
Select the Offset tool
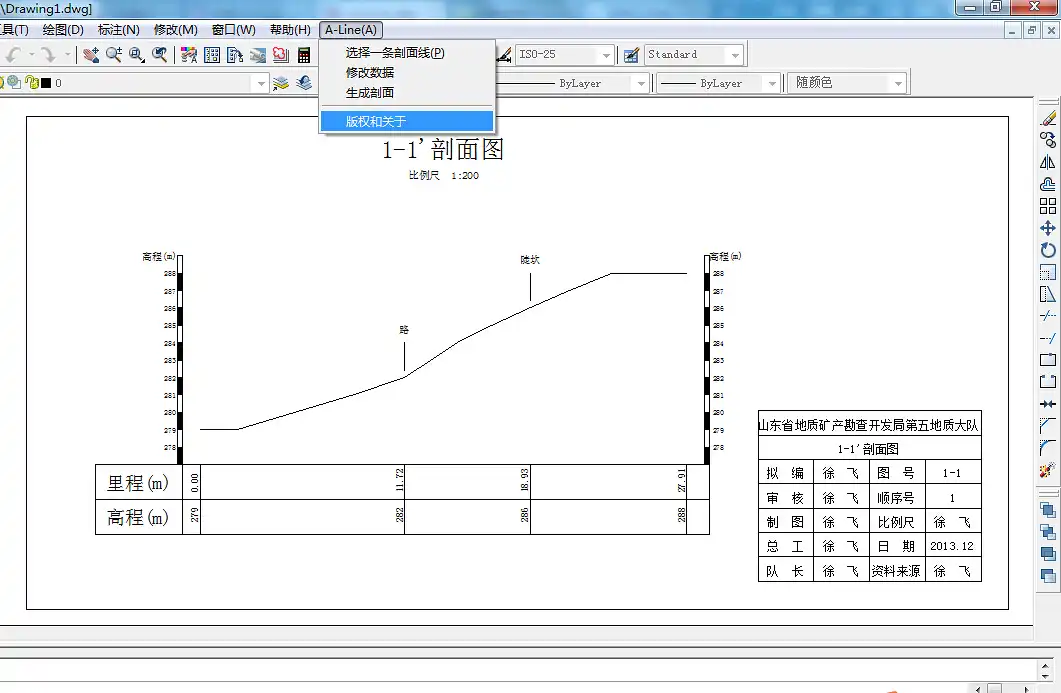1048,184
